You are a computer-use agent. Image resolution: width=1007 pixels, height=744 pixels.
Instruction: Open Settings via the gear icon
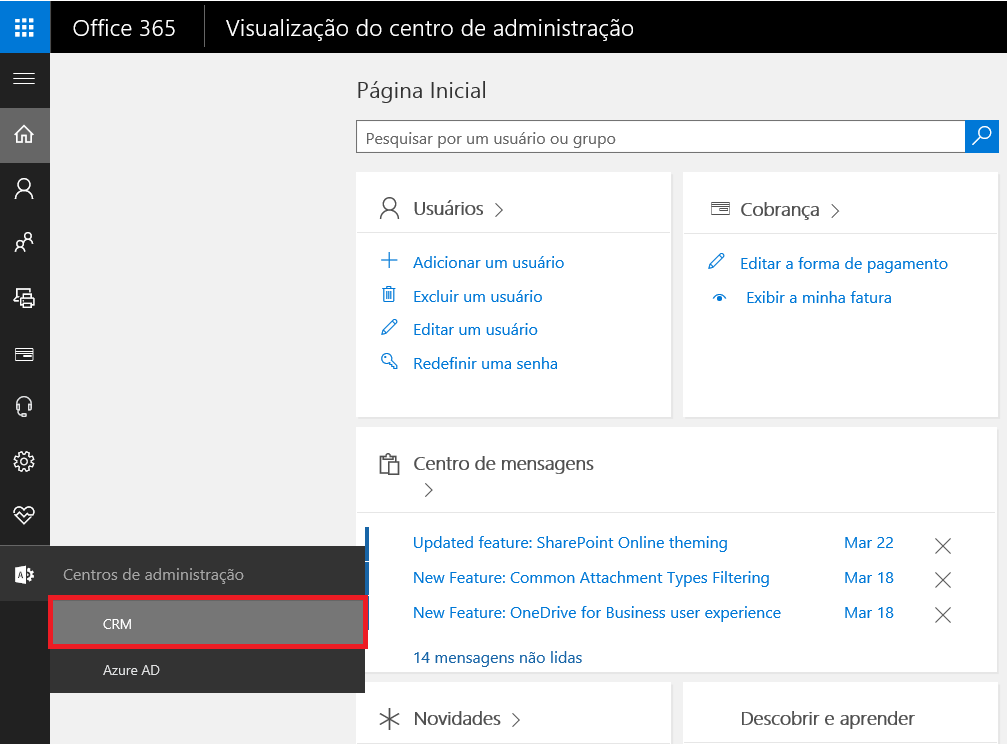(x=24, y=461)
